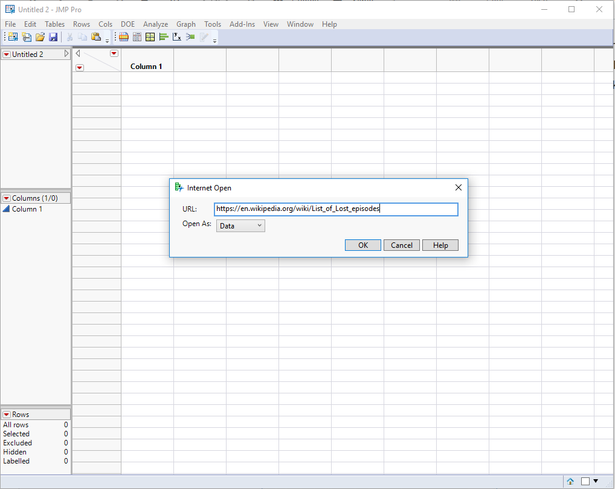Click the green bars Fit Y by X icon
Screen dimensions: 615x489
coord(164,37)
